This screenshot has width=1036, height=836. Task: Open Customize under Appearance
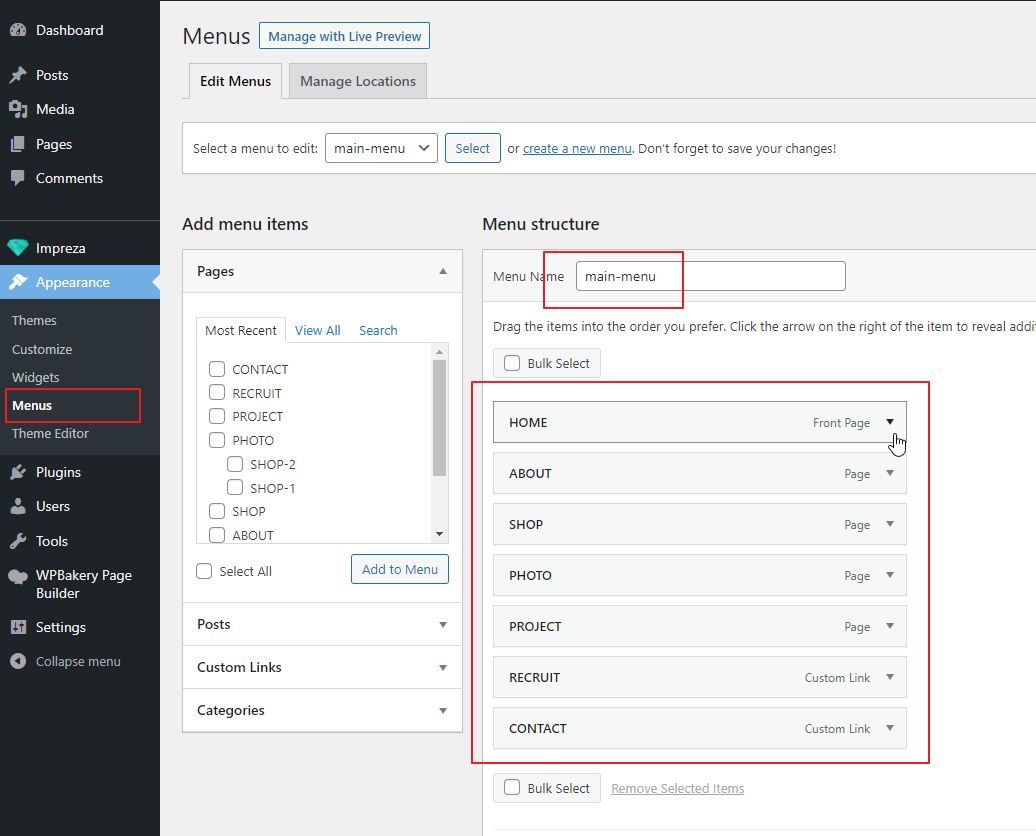tap(42, 349)
